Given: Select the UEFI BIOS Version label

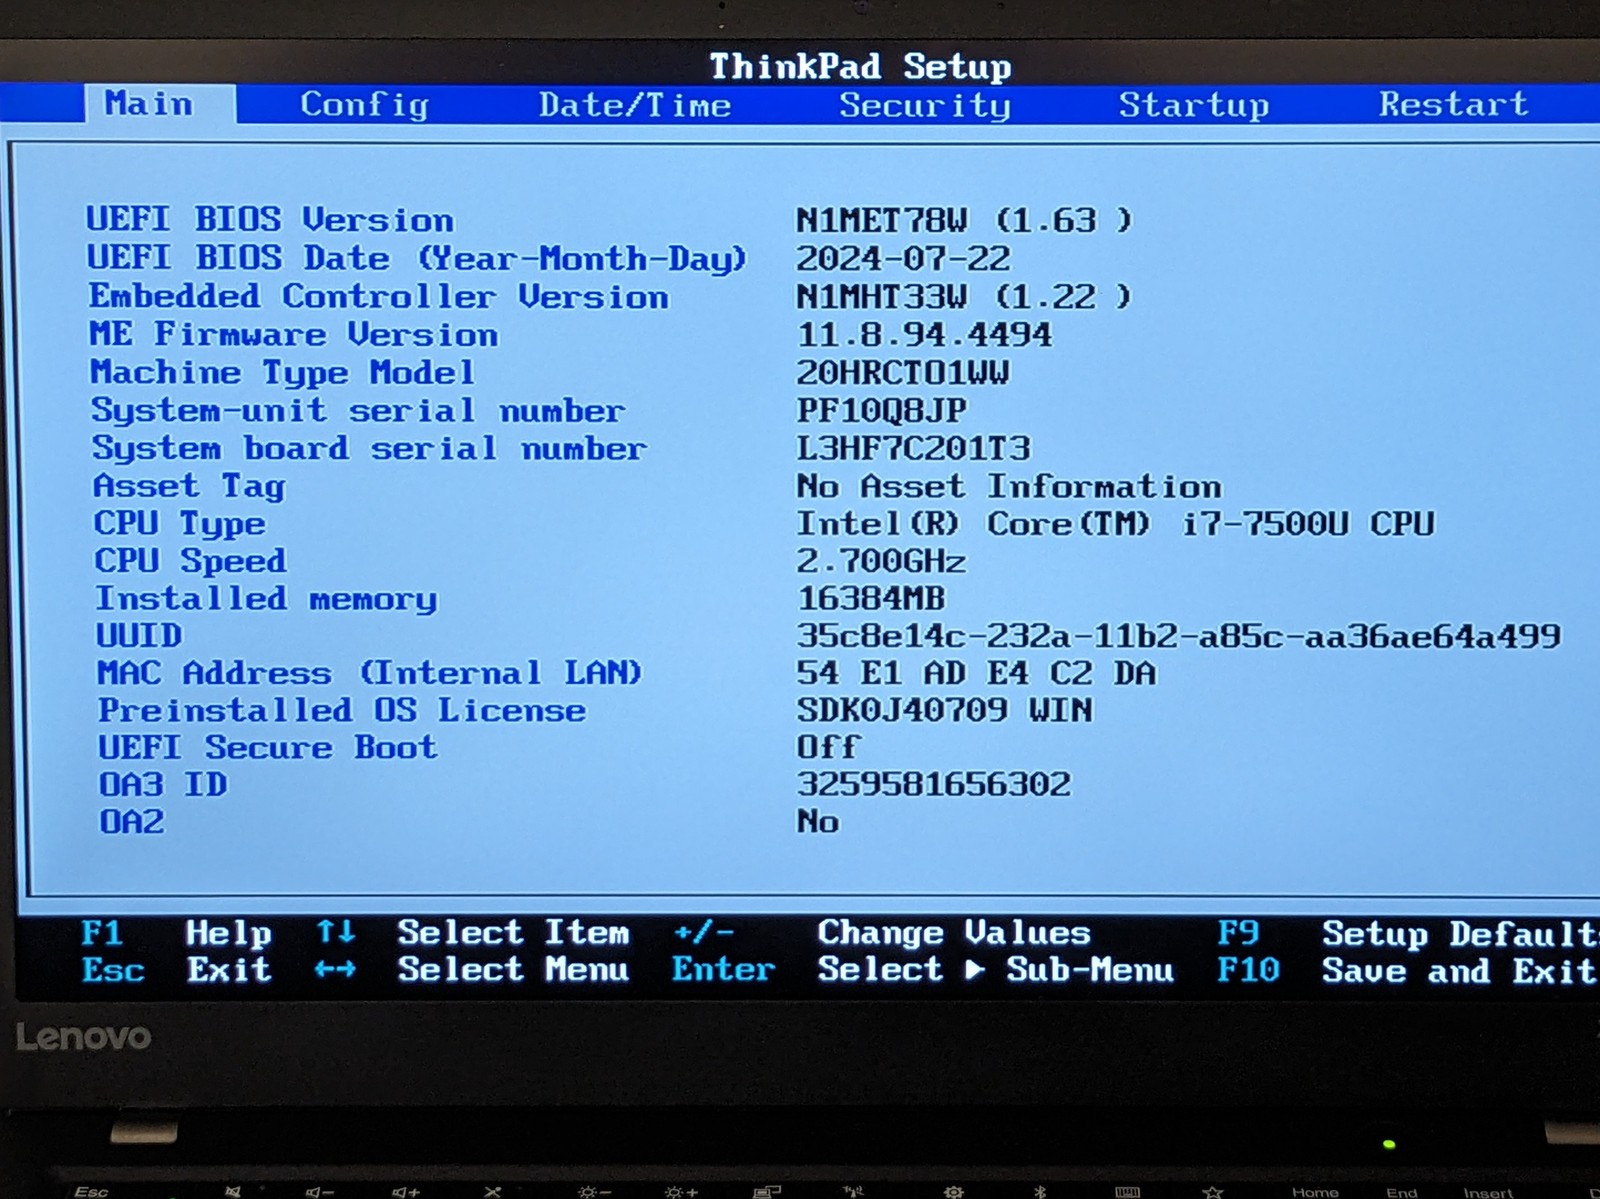Looking at the screenshot, I should point(270,220).
